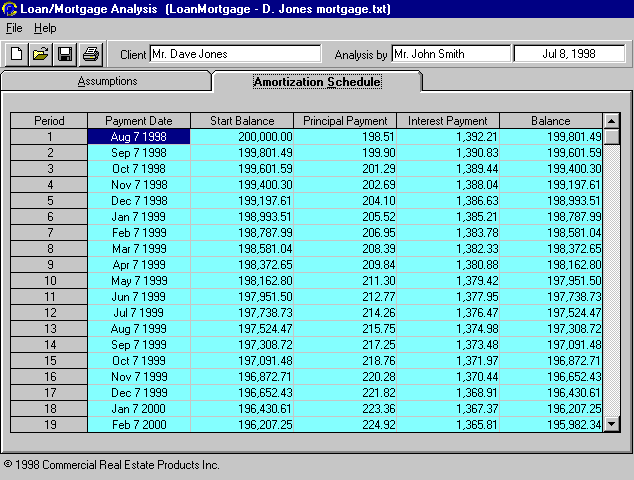
Task: Select row header for period 19
Action: (x=49, y=425)
